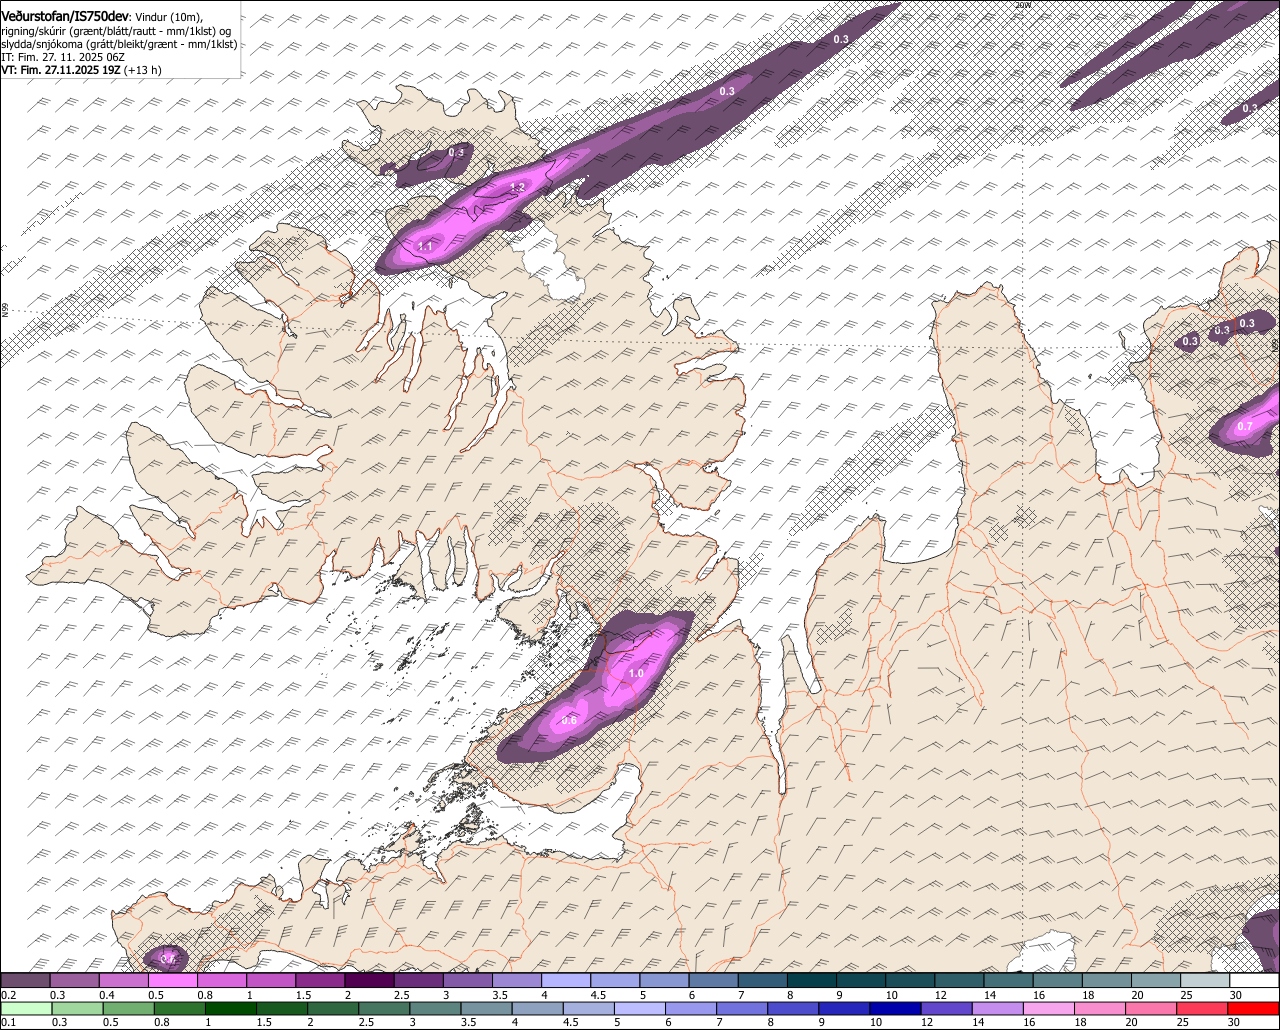Click the 'slydda/snjókoma' legend description line

tap(119, 44)
